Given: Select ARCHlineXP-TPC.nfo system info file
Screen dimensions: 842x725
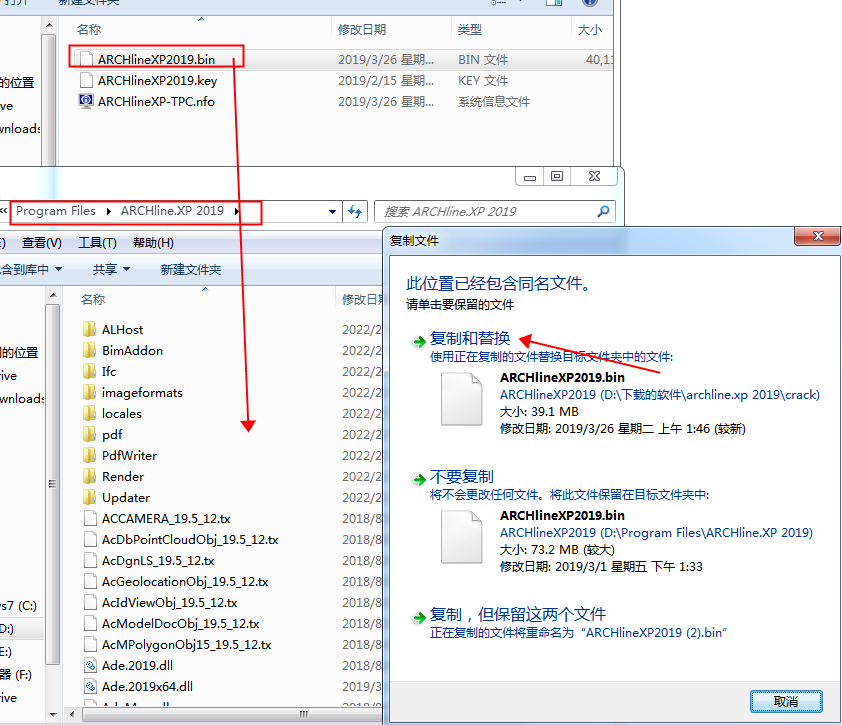Looking at the screenshot, I should pyautogui.click(x=156, y=102).
